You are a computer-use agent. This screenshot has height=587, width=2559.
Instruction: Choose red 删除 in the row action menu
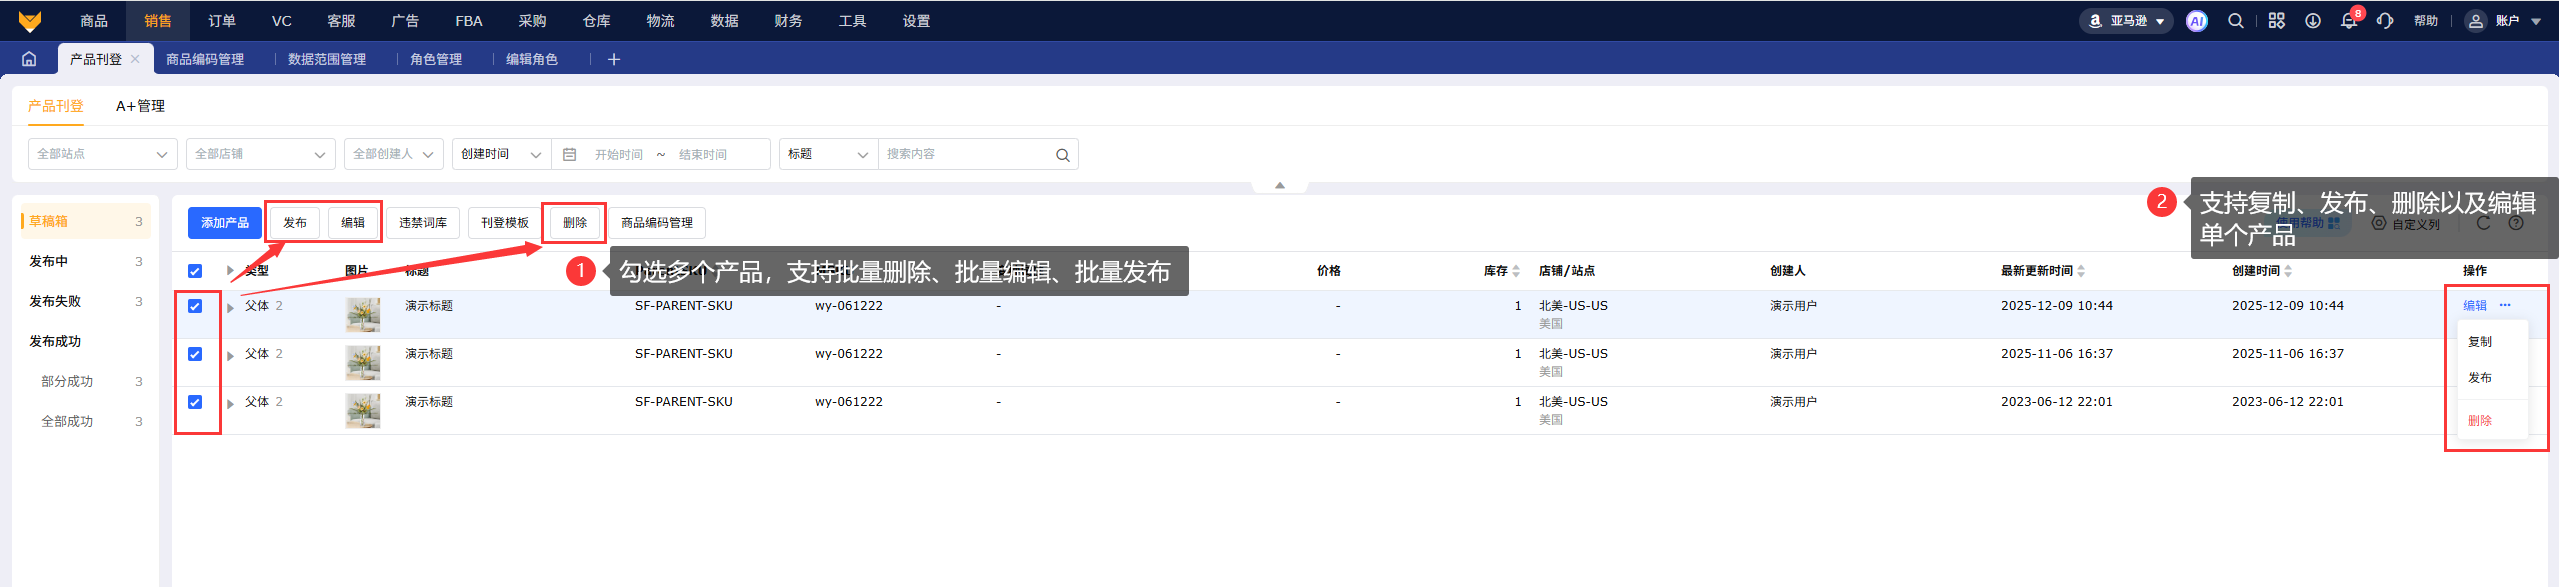point(2480,421)
